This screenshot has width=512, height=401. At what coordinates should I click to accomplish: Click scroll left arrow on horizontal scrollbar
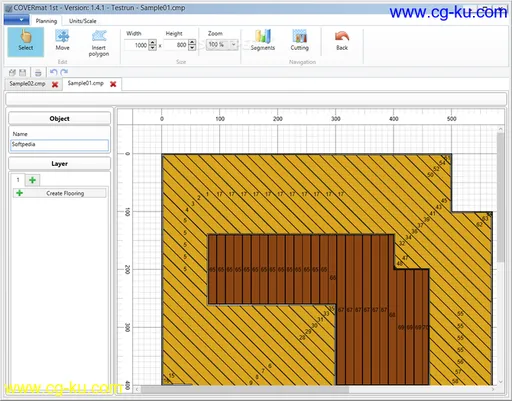(x=137, y=389)
